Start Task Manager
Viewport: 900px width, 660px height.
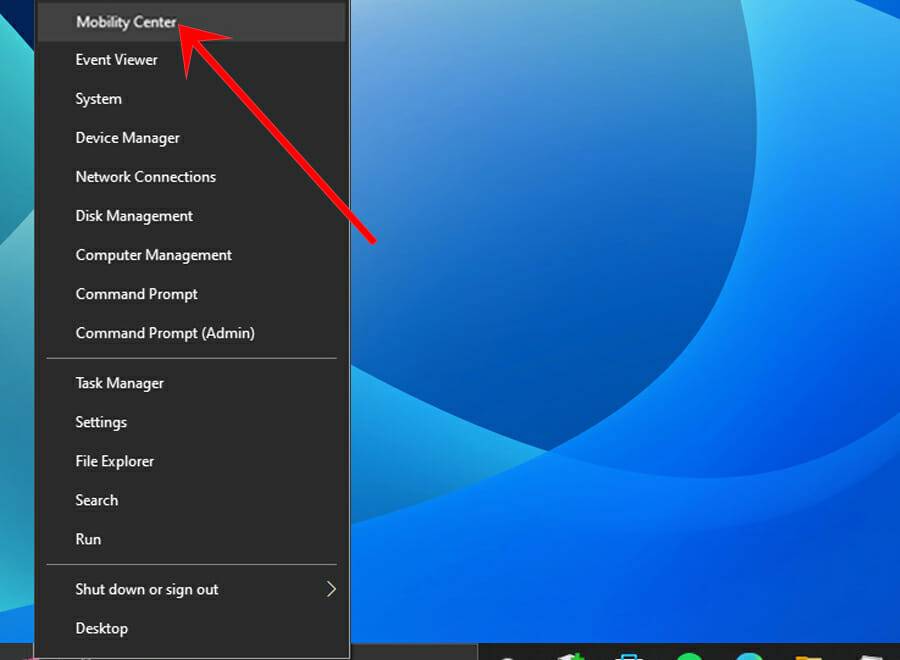(119, 383)
